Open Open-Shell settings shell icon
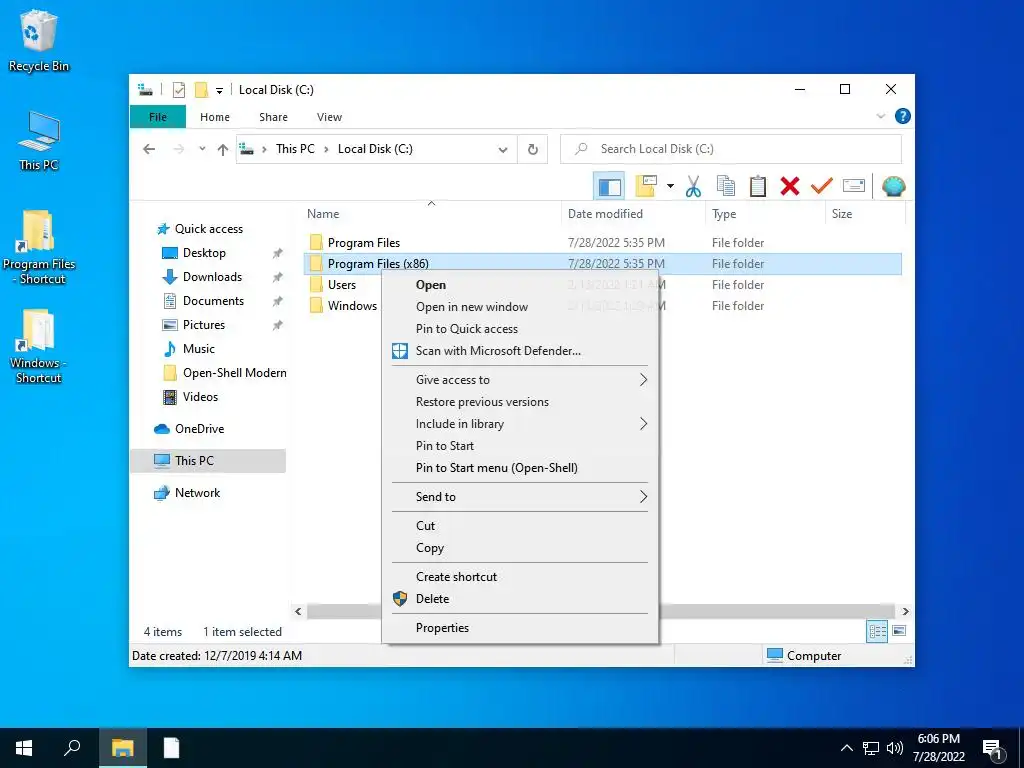 (x=893, y=187)
